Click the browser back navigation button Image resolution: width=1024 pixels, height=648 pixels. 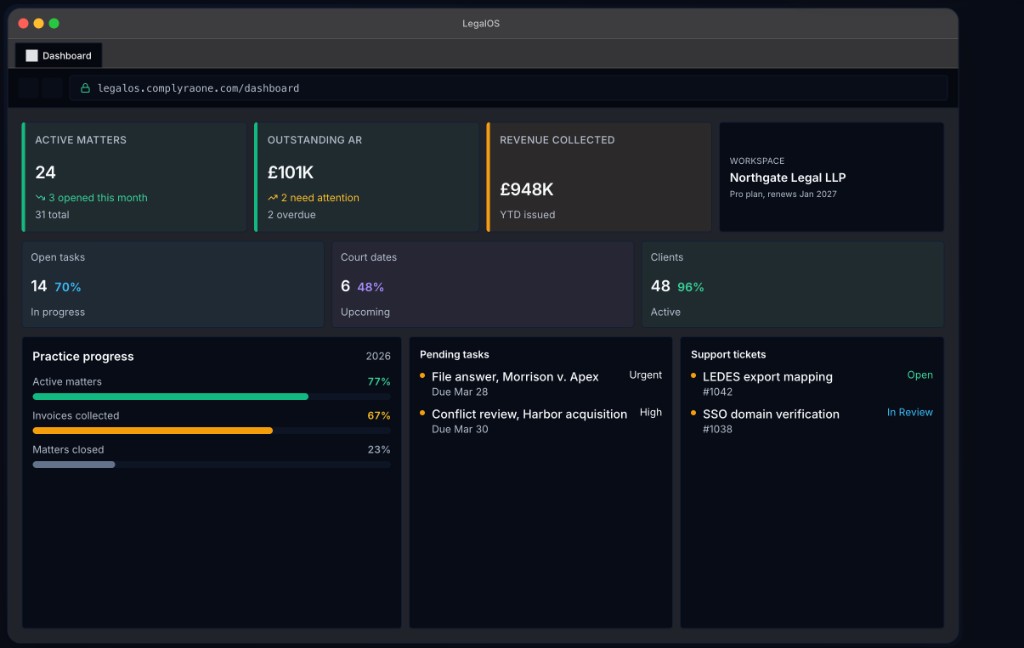point(28,88)
